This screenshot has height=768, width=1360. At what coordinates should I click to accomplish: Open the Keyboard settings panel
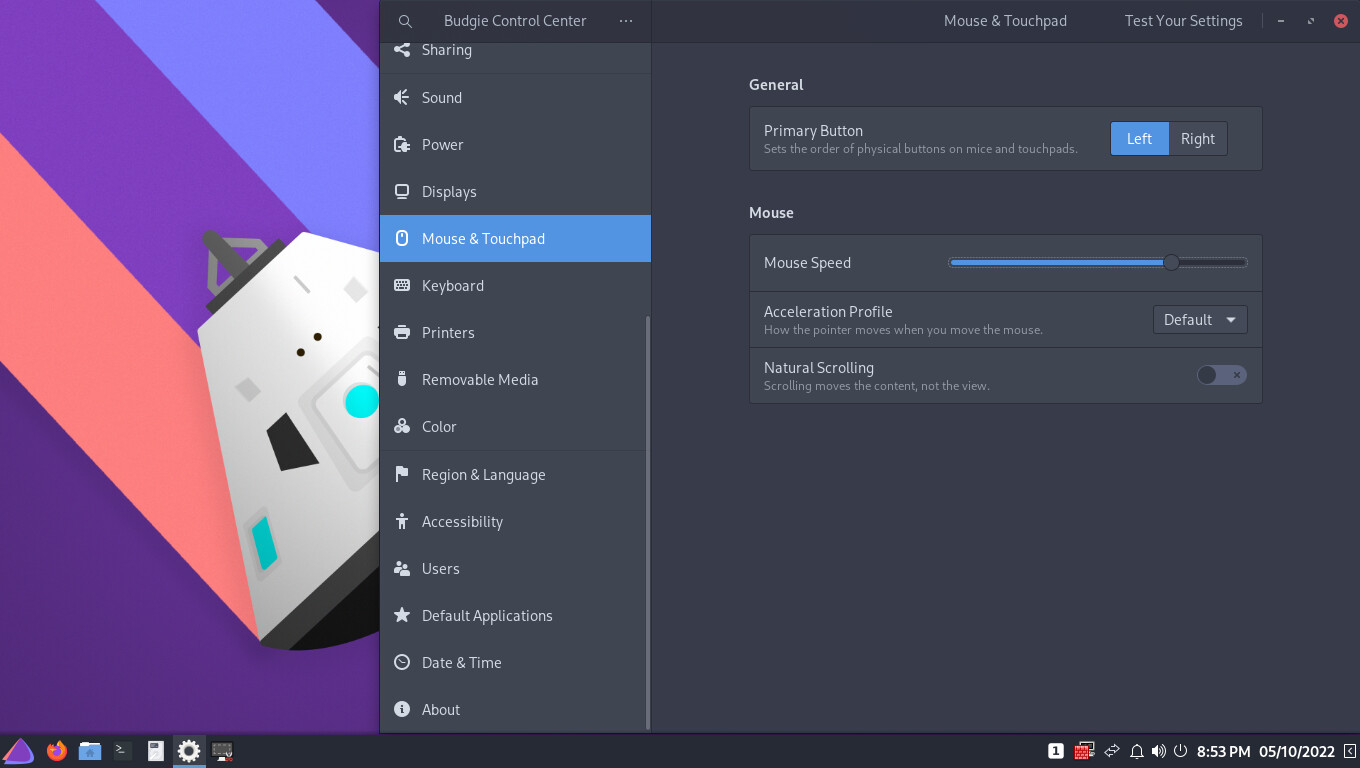pos(453,285)
